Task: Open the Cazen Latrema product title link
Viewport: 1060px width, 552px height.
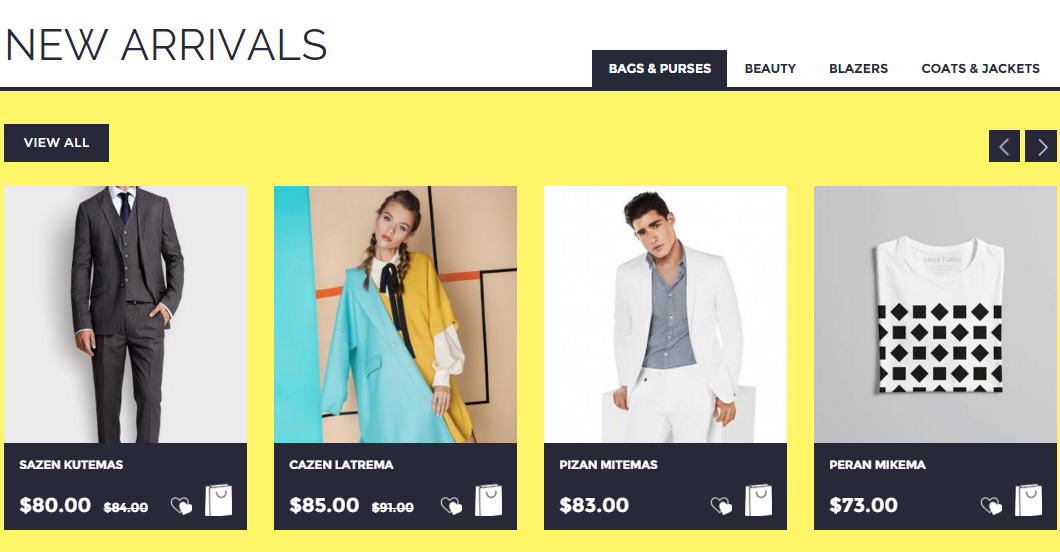Action: pyautogui.click(x=341, y=465)
